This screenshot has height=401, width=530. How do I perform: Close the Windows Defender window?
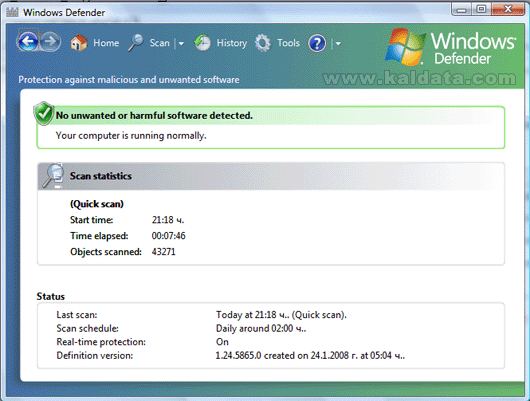508,9
